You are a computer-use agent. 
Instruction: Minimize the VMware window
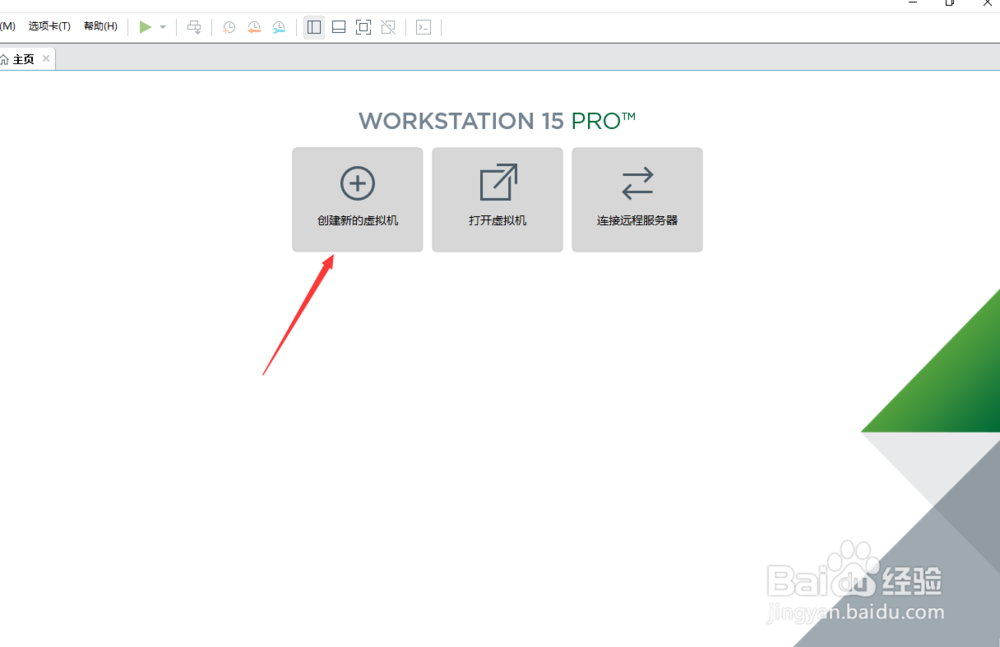(913, 3)
